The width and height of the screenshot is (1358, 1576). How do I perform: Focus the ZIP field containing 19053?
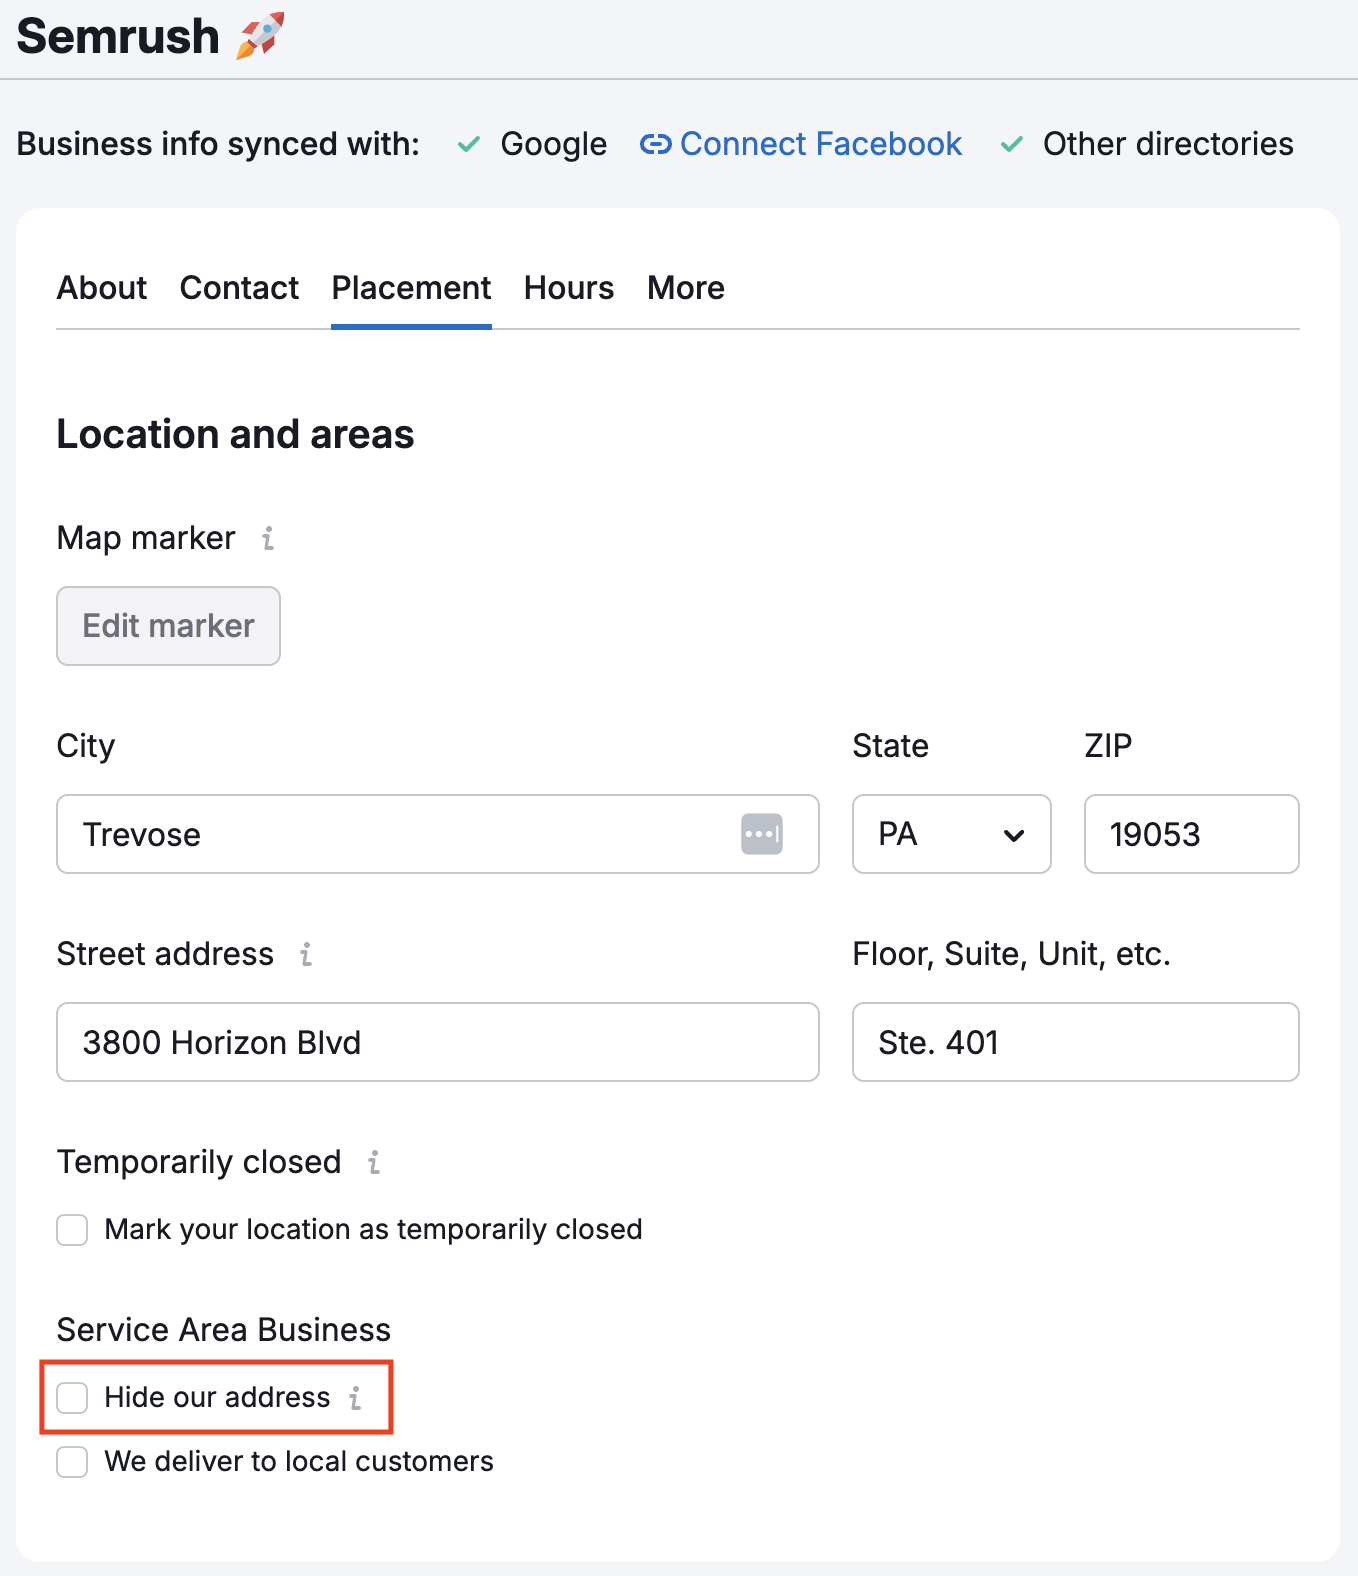pyautogui.click(x=1190, y=834)
